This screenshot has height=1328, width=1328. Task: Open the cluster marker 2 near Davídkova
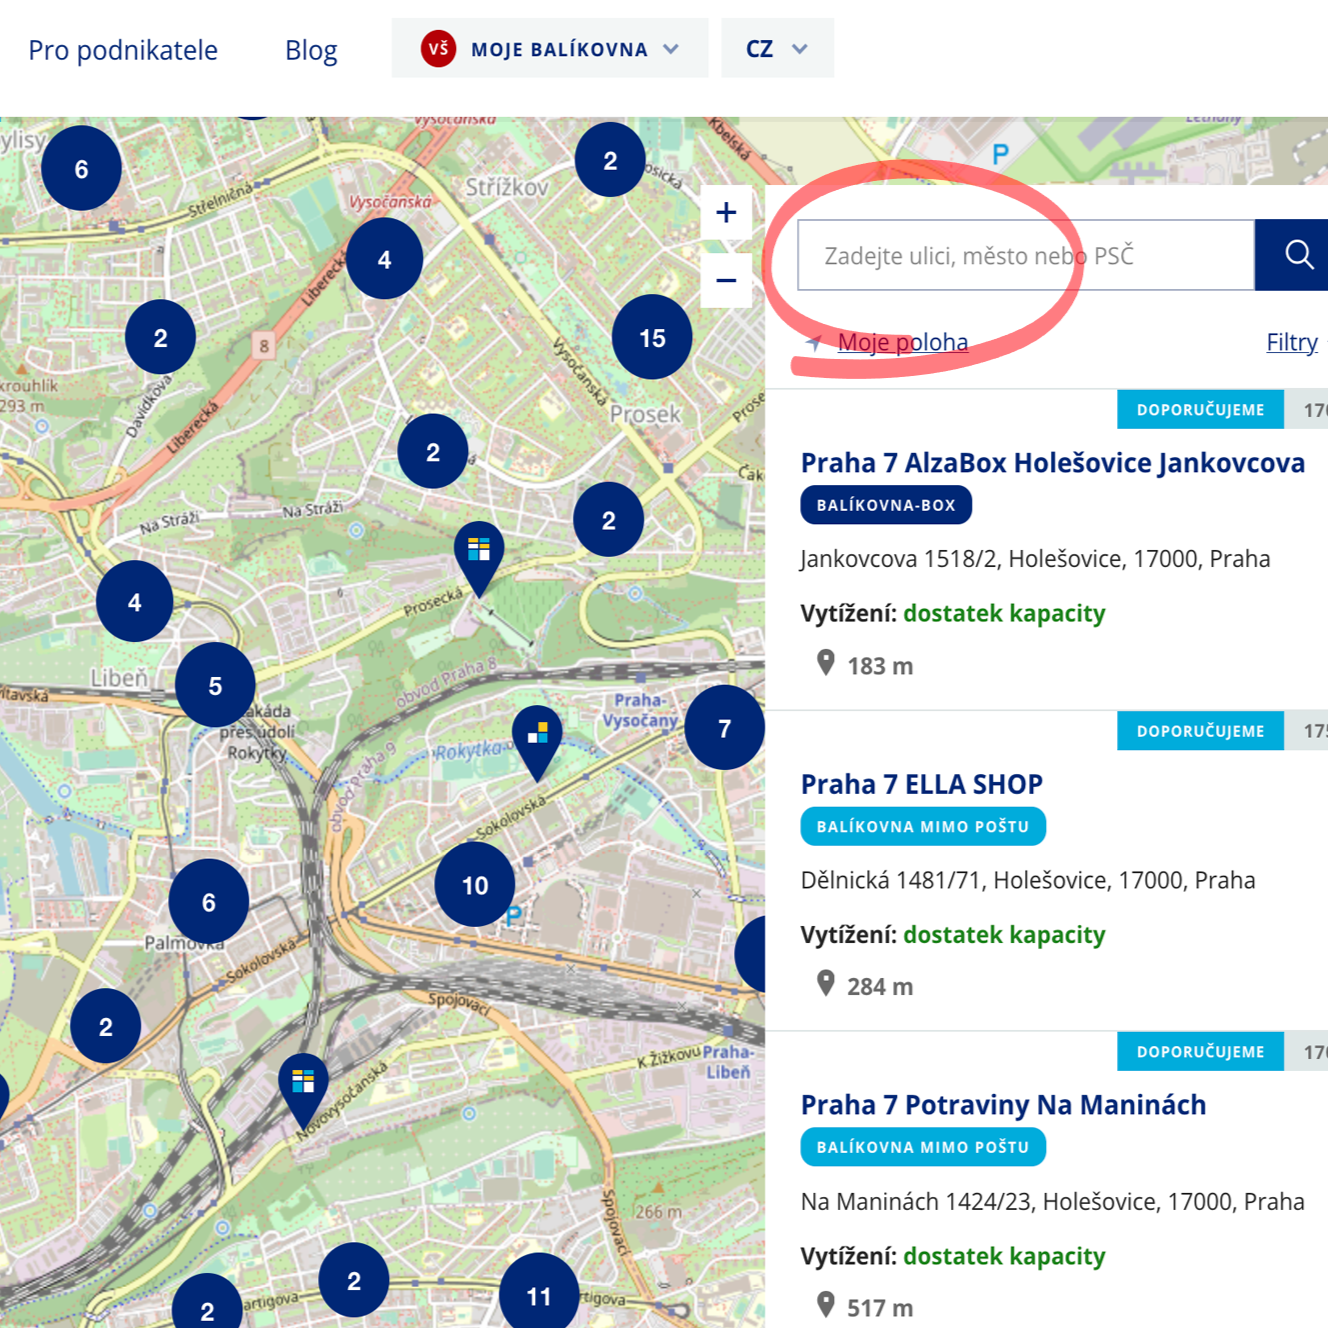160,338
